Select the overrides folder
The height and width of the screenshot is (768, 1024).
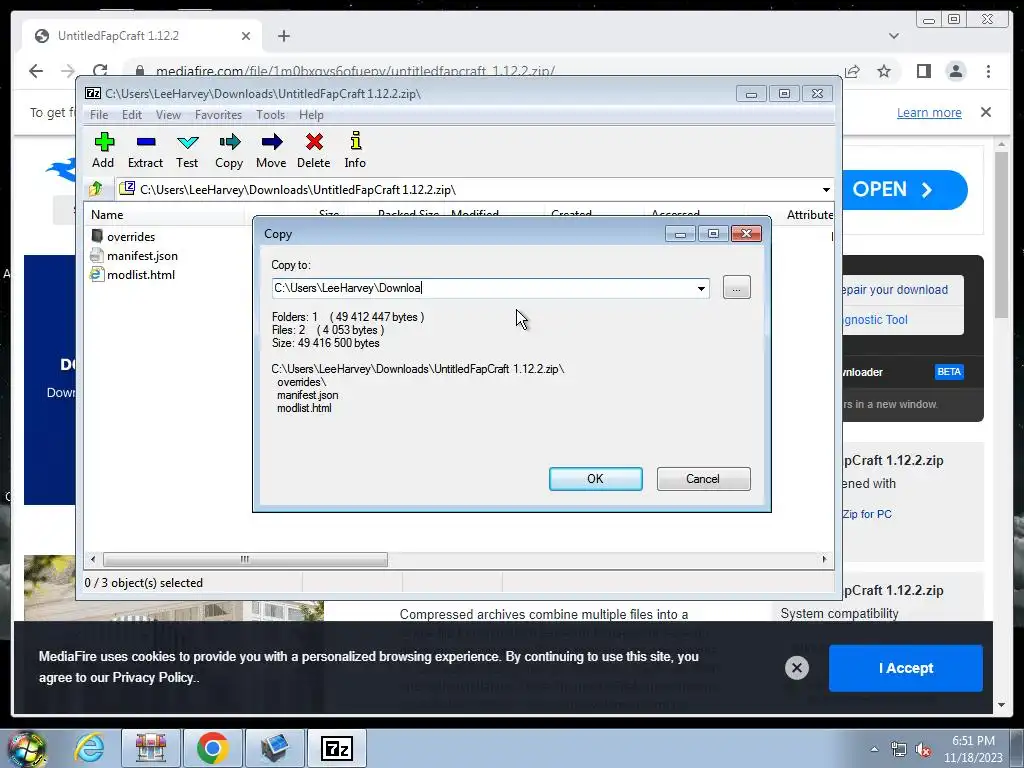131,236
